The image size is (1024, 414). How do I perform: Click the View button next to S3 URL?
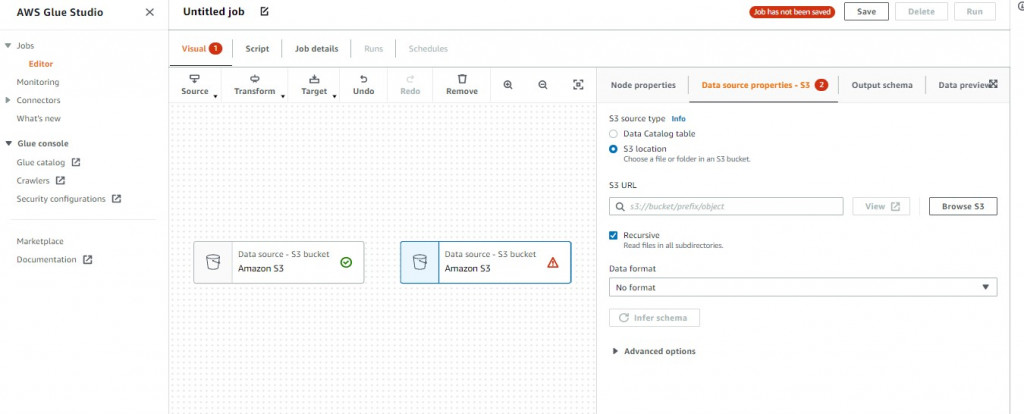click(882, 206)
